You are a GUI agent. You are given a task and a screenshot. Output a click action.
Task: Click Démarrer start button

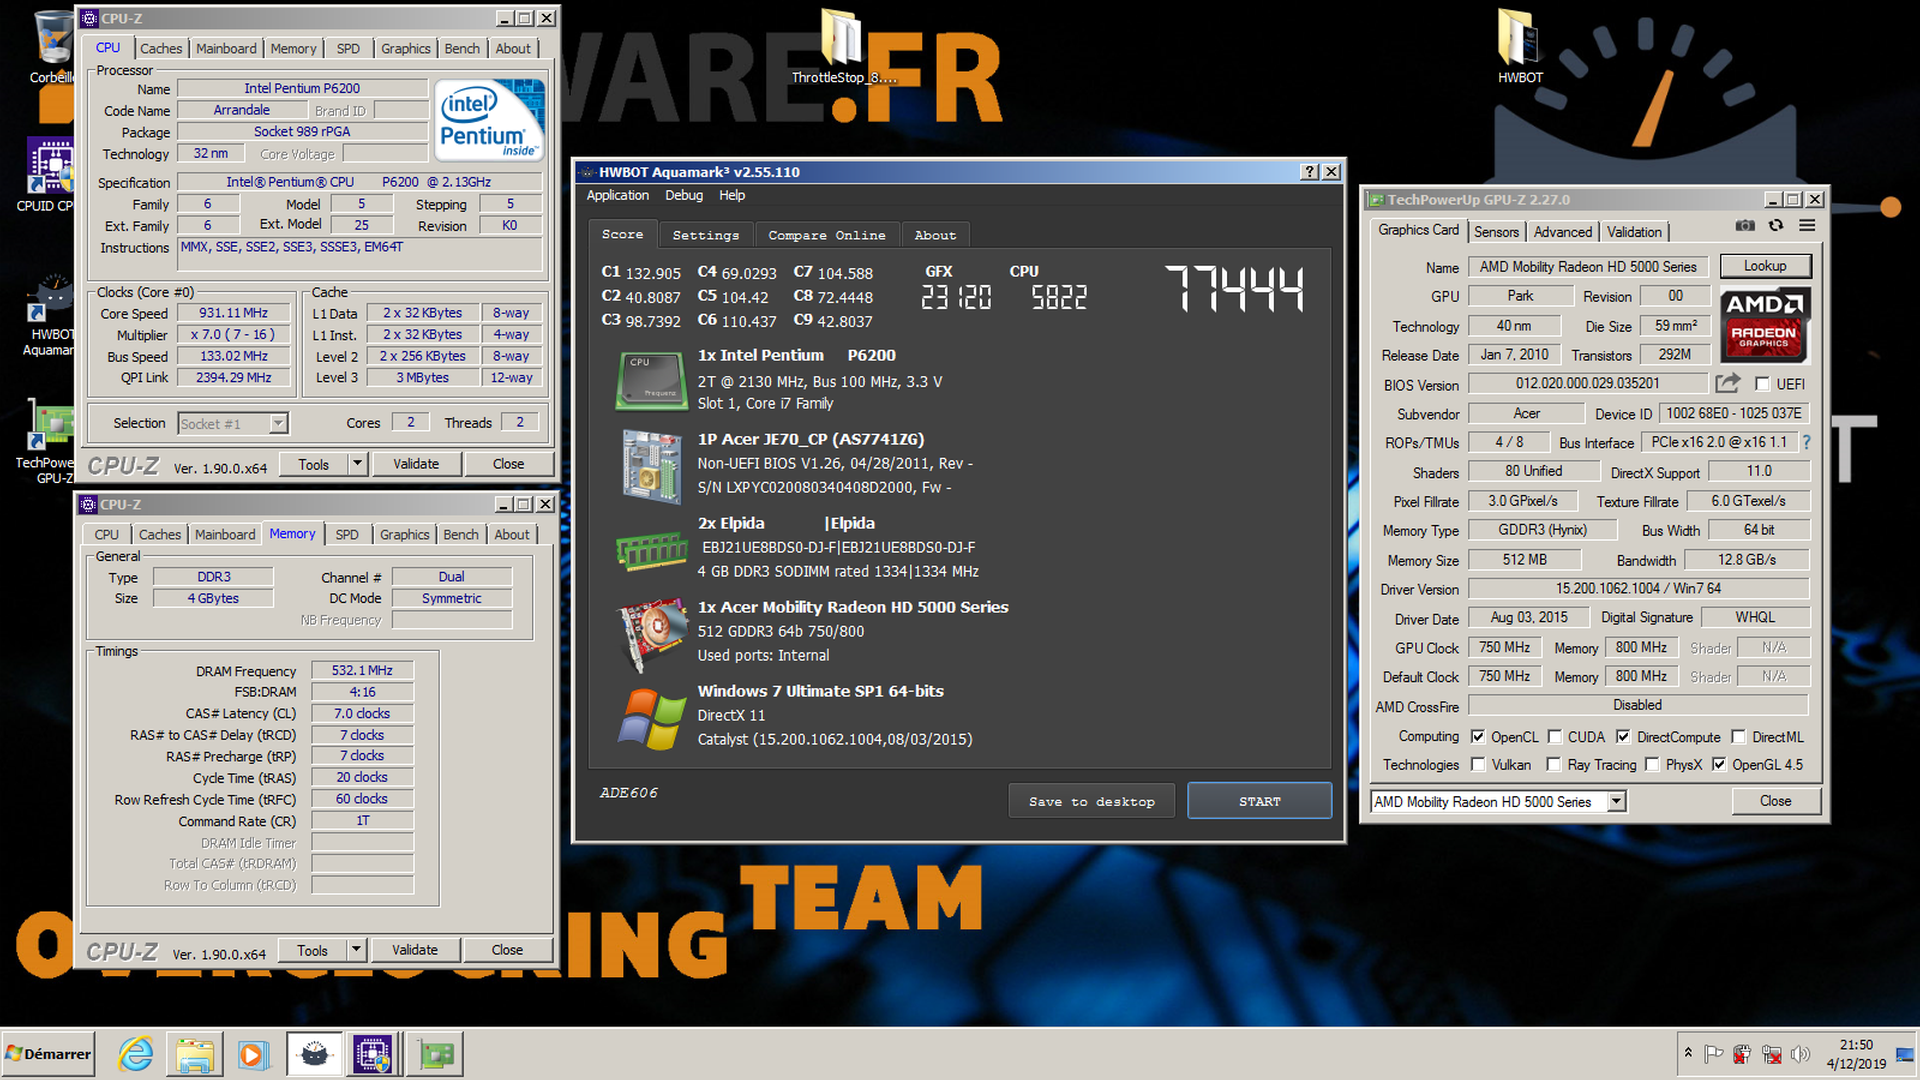pyautogui.click(x=48, y=1054)
